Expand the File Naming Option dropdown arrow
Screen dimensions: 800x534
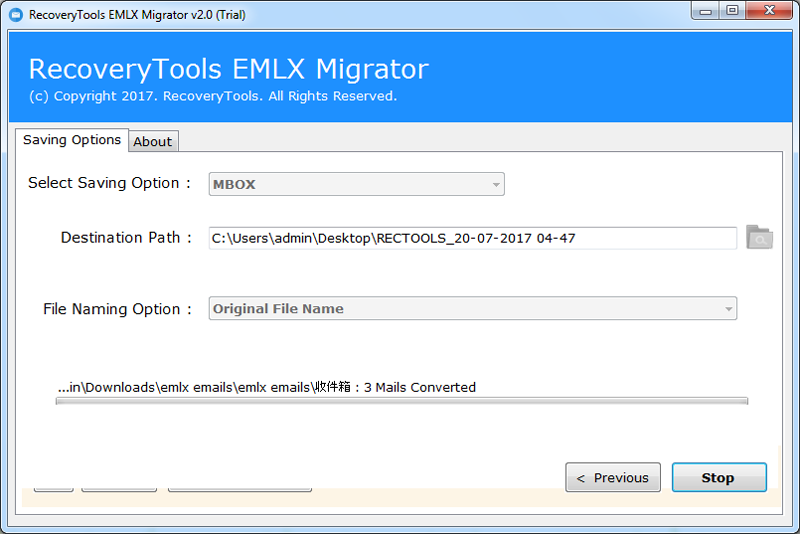(728, 309)
